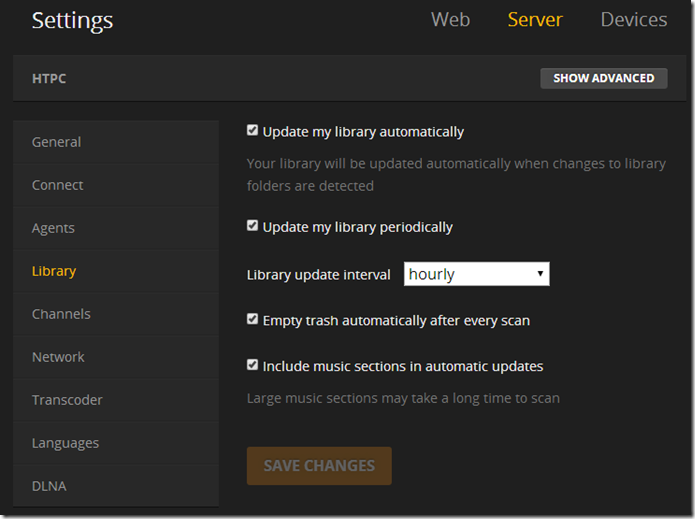The height and width of the screenshot is (519, 695).
Task: Open the Library update interval dropdown
Action: tap(476, 274)
